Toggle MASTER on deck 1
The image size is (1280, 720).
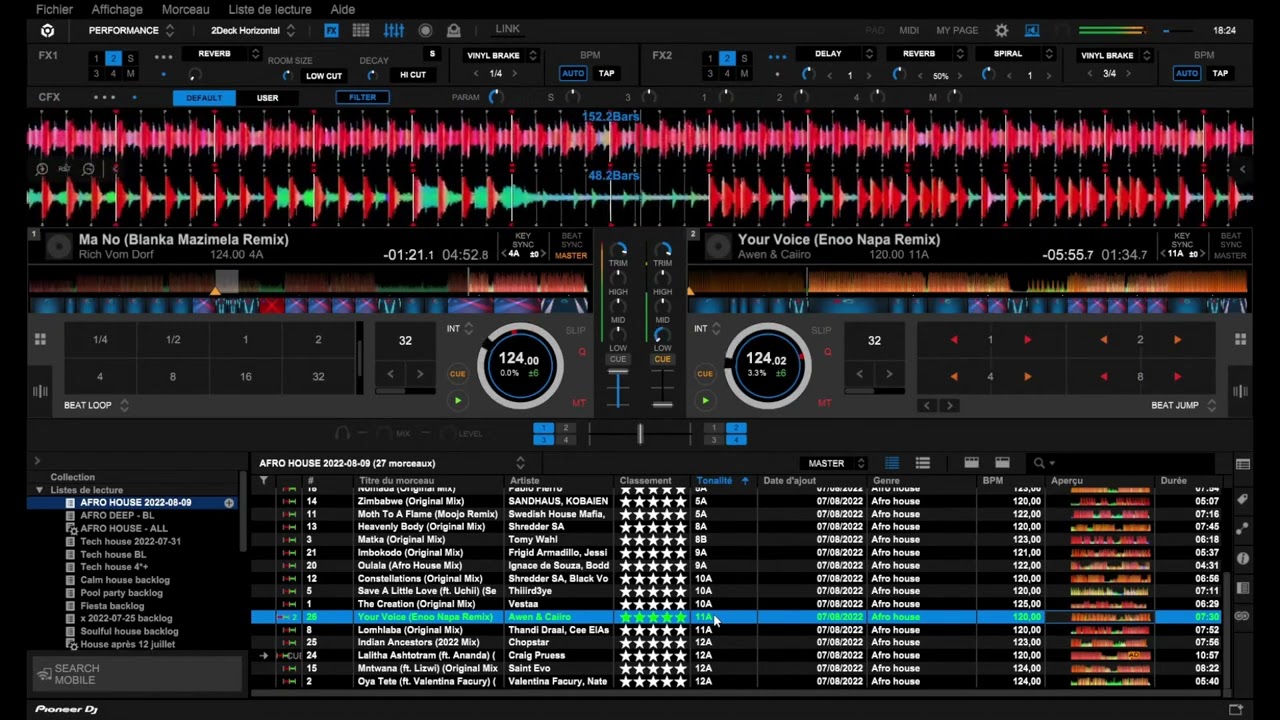pyautogui.click(x=571, y=256)
